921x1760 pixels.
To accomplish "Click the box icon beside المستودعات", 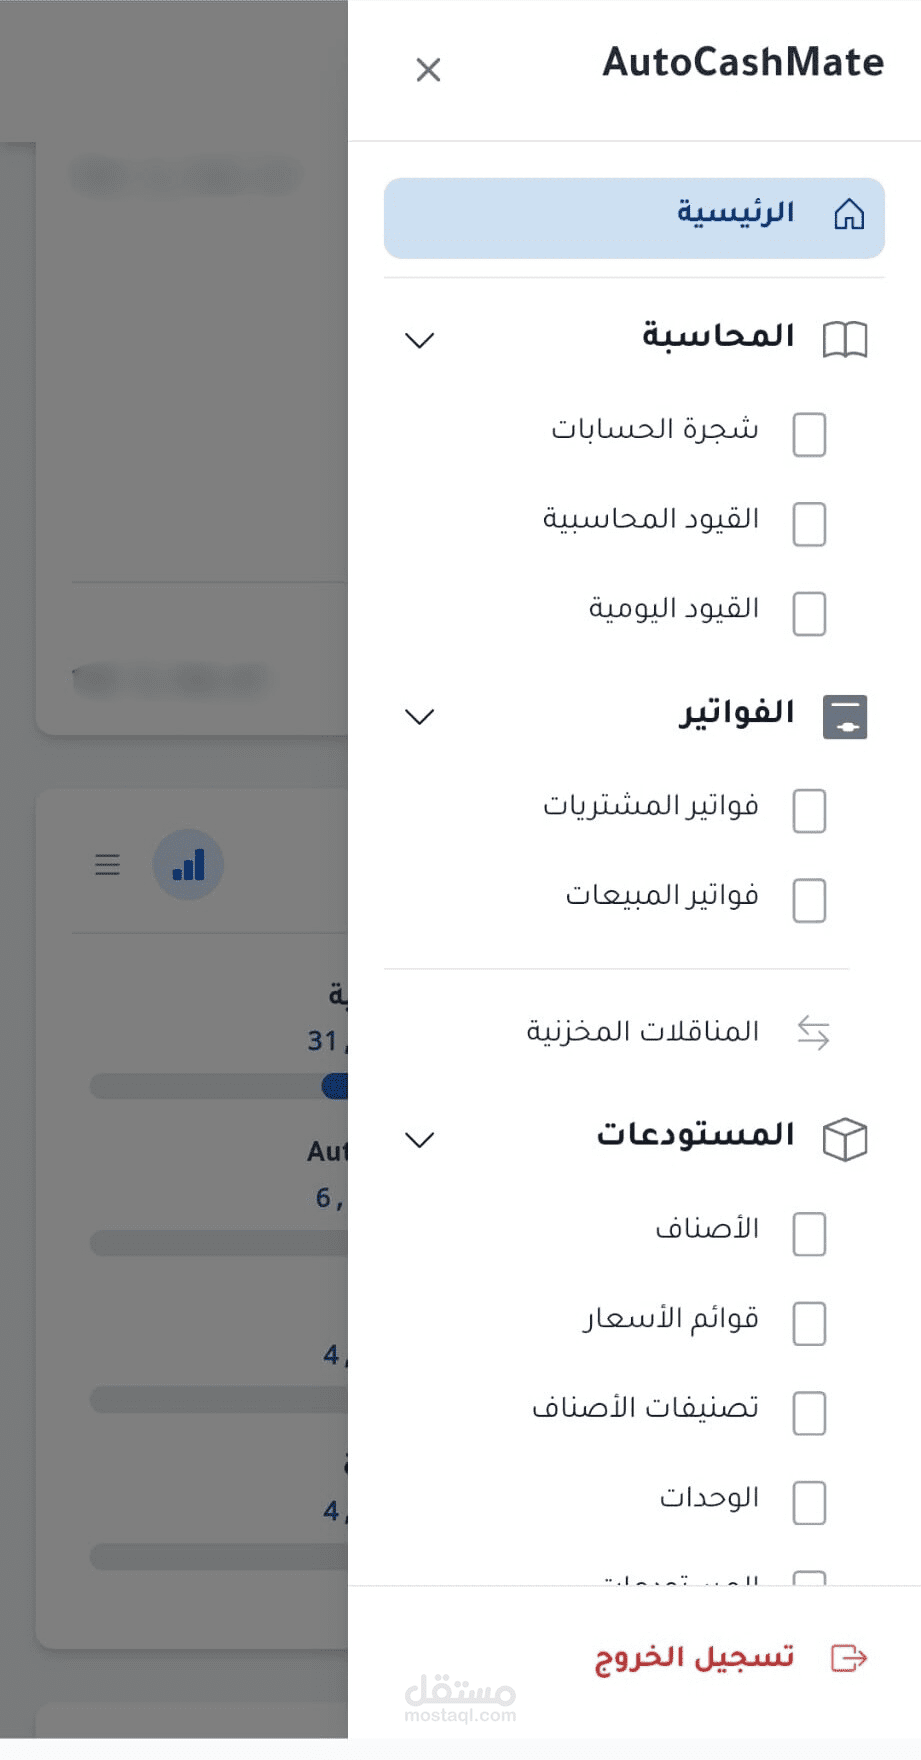I will (845, 1139).
